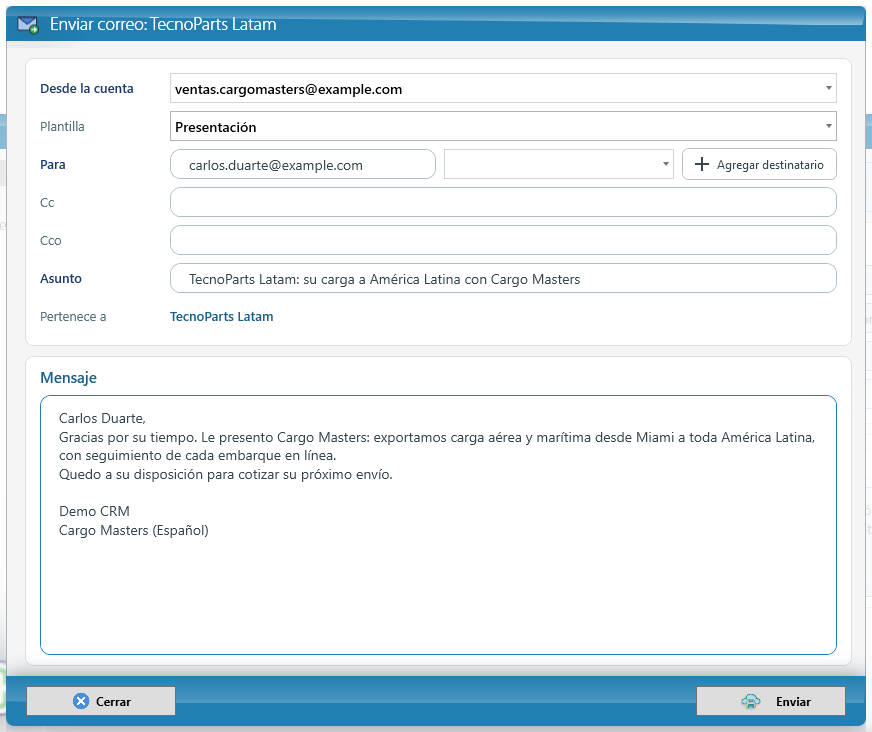Screen dimensions: 872x732
Task: Click the 'Pertenece a' label
Action: click(x=73, y=316)
